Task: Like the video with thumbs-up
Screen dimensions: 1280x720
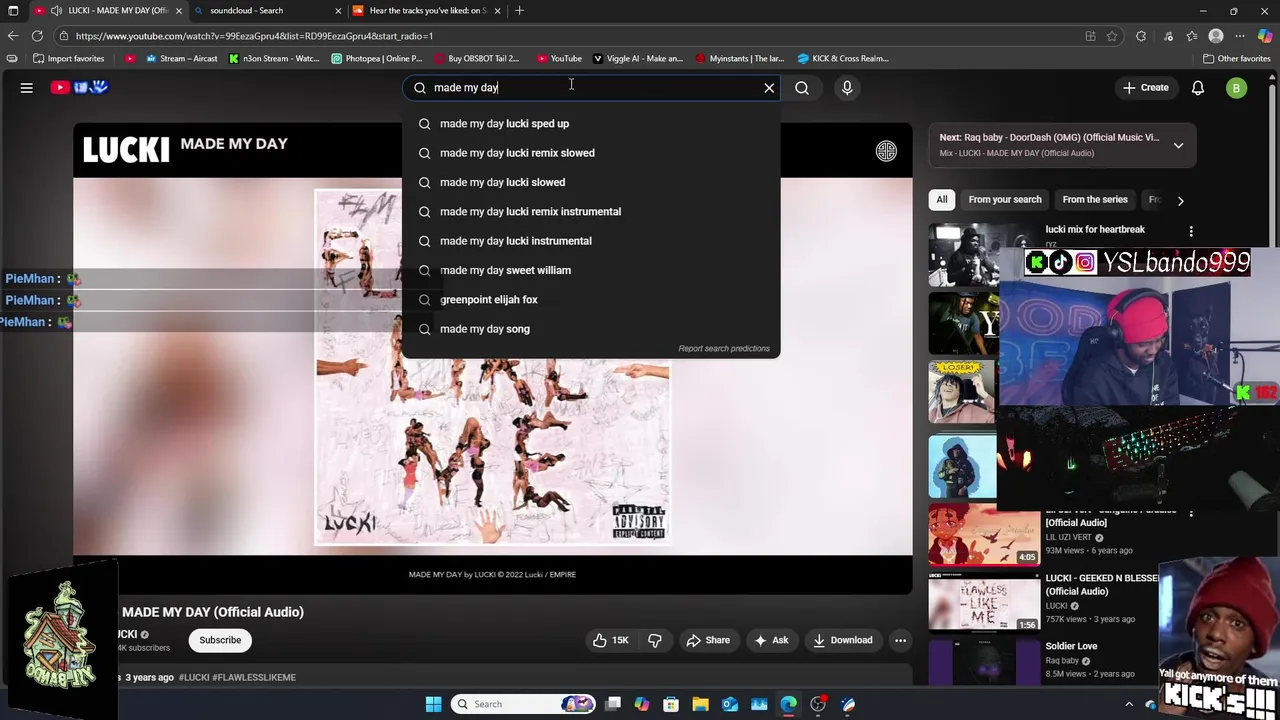Action: 610,640
